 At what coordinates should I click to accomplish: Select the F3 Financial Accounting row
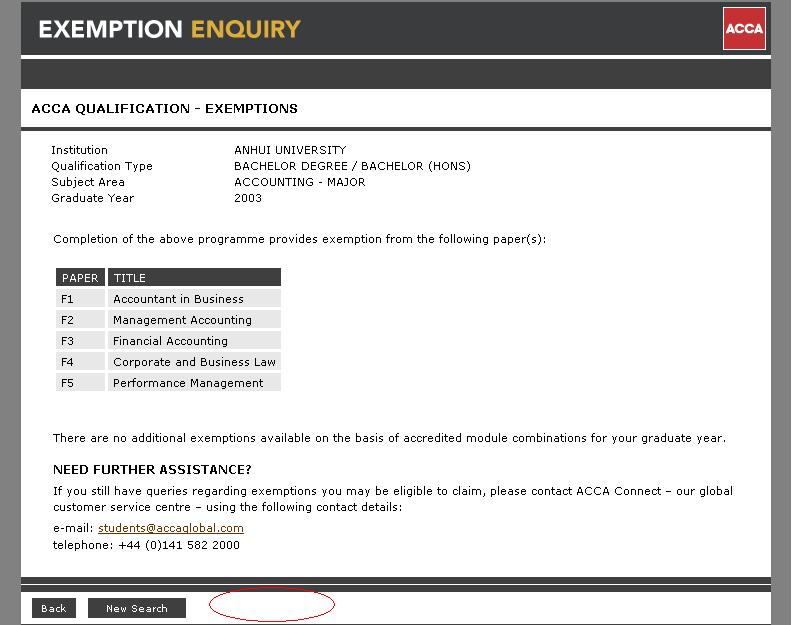click(x=168, y=340)
